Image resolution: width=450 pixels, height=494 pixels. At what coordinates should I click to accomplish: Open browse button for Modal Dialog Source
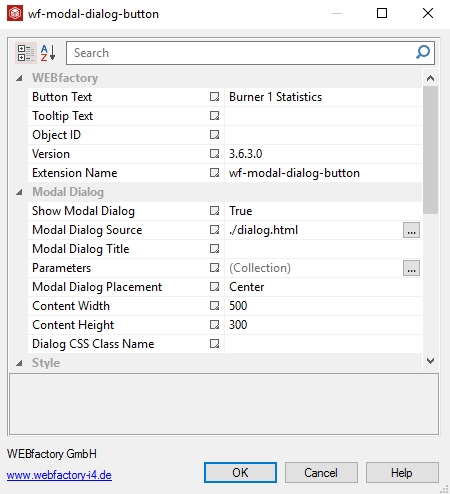tap(411, 230)
